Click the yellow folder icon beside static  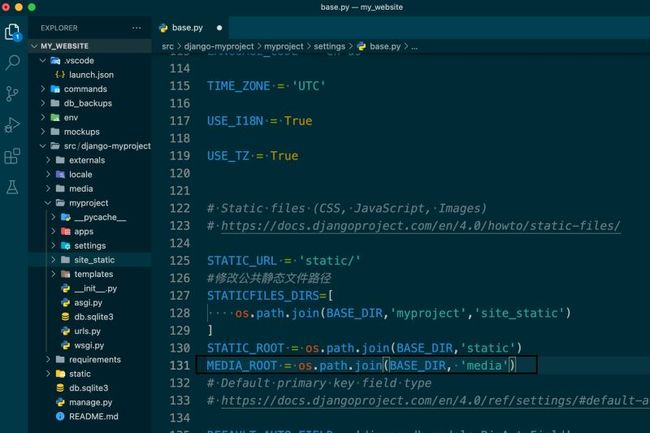pos(61,373)
